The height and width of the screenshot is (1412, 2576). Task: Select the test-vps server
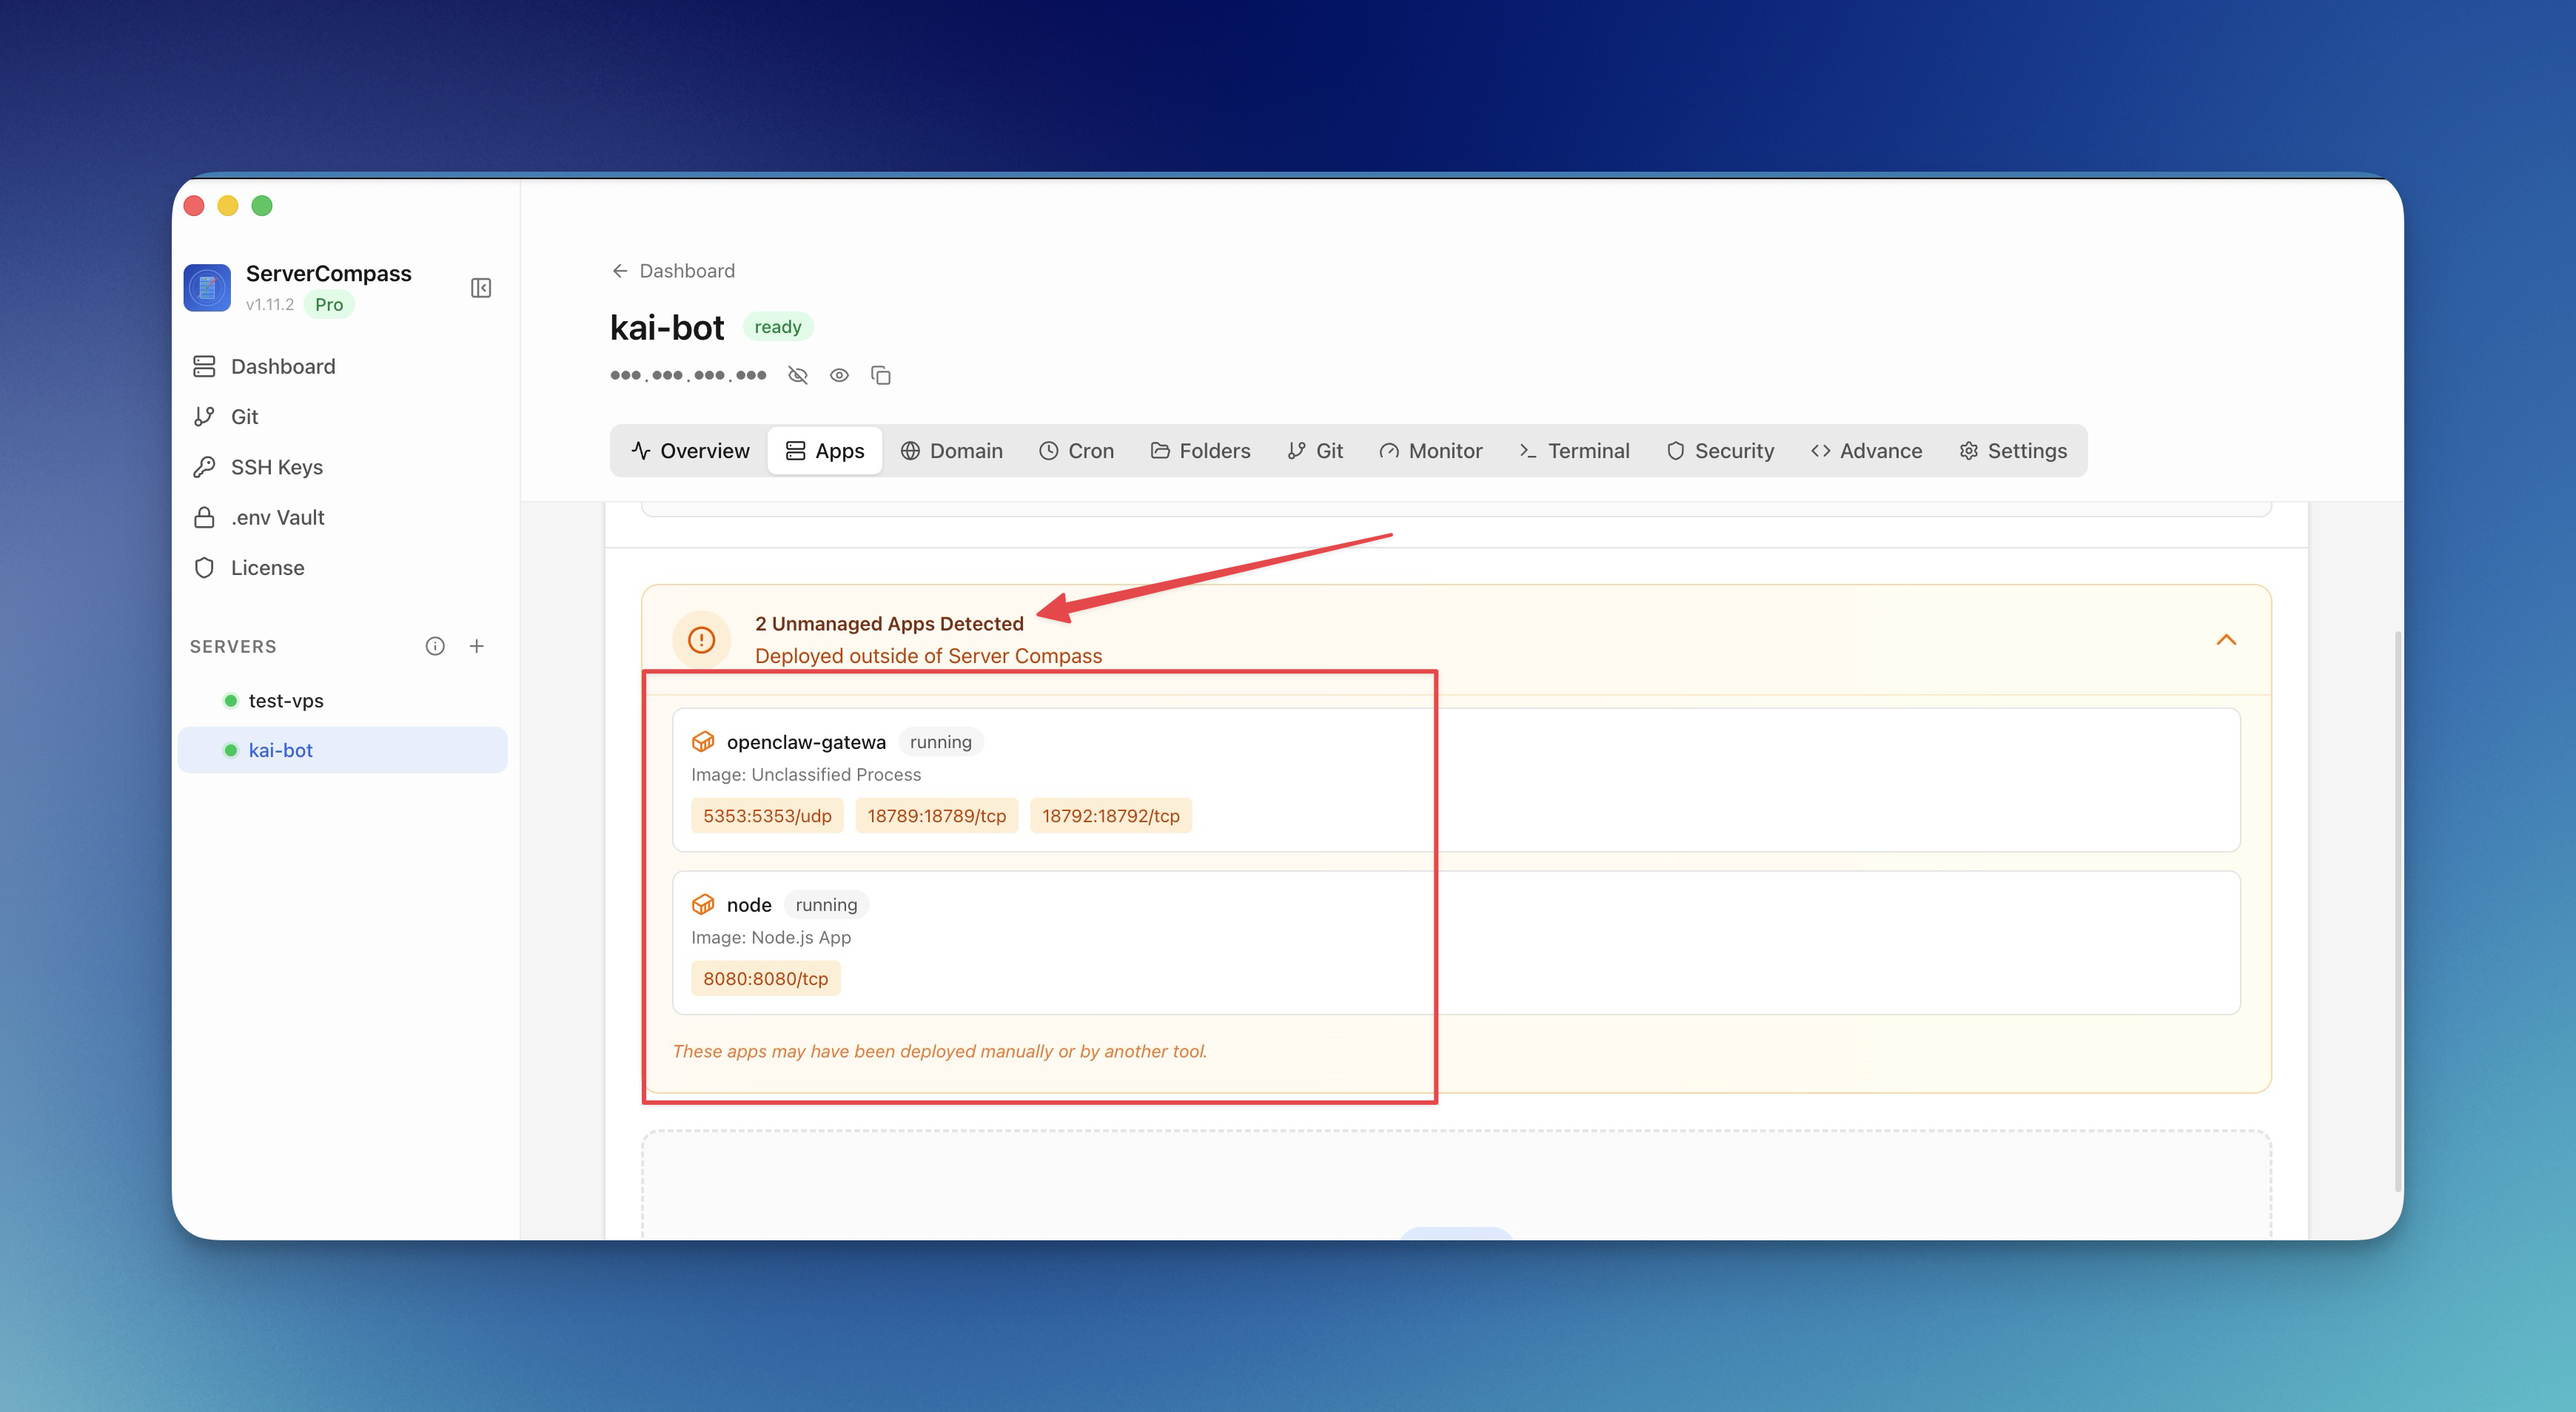click(285, 700)
